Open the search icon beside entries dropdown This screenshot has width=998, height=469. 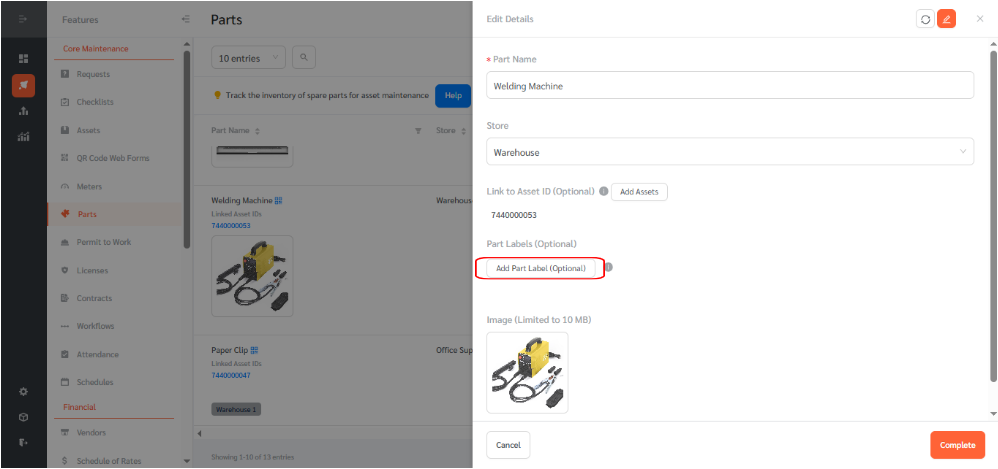click(304, 58)
